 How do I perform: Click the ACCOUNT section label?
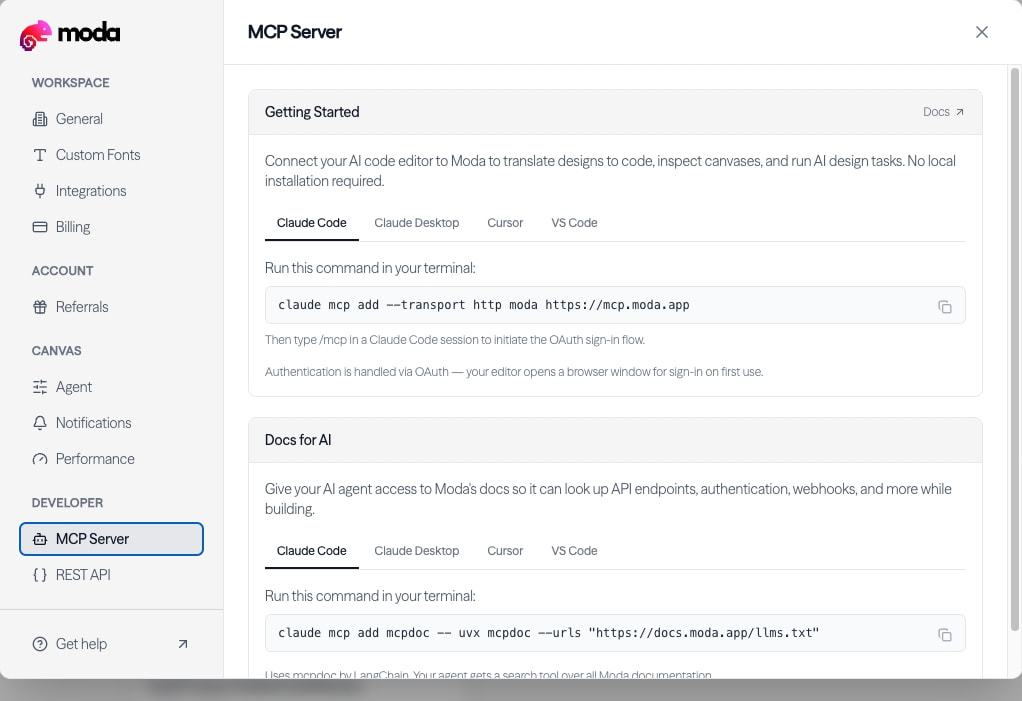[63, 271]
